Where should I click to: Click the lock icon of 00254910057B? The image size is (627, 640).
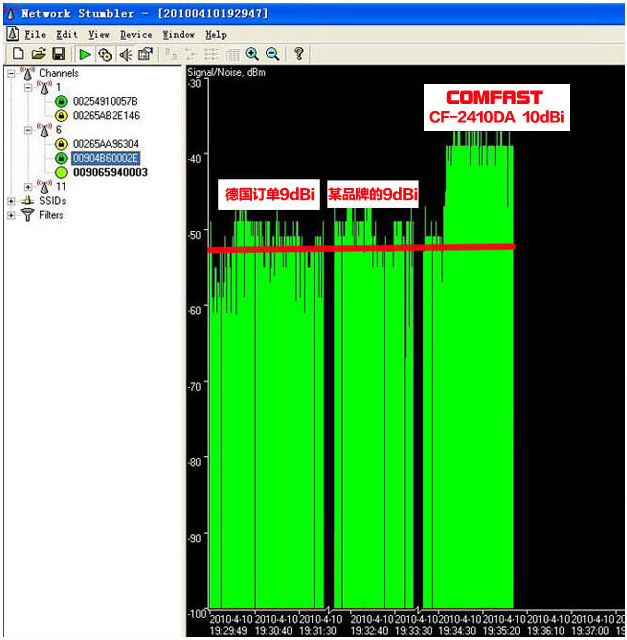click(x=61, y=101)
